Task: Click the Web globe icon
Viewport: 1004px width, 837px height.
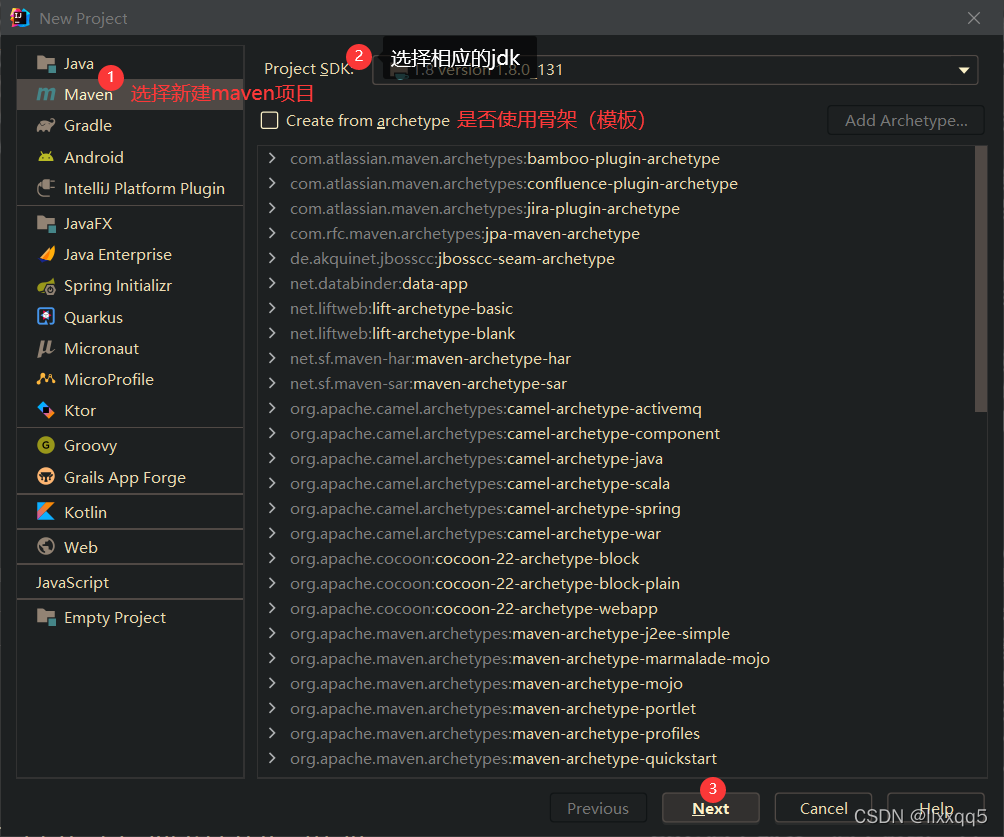Action: pos(46,547)
